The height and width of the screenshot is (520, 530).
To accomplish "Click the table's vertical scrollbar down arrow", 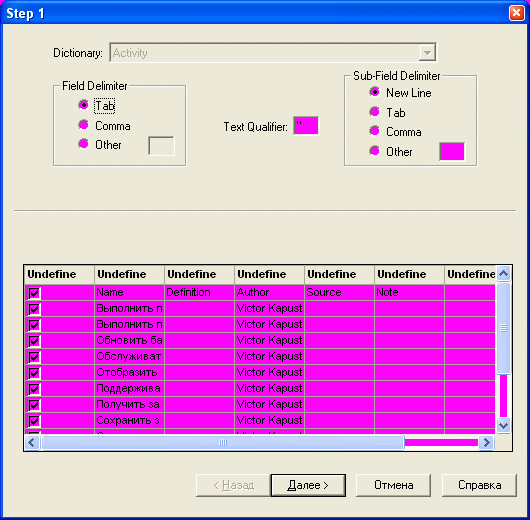I will pyautogui.click(x=504, y=425).
